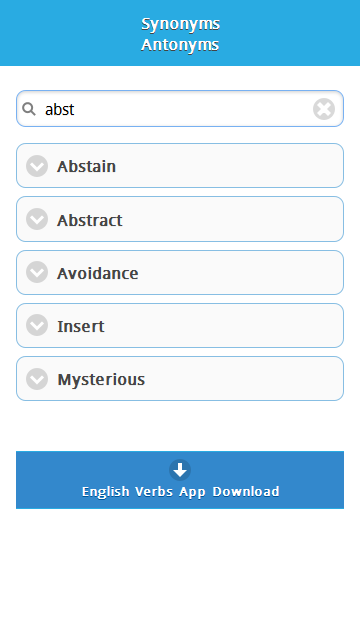Click the magnifying glass search icon
The width and height of the screenshot is (360, 640).
[x=29, y=109]
